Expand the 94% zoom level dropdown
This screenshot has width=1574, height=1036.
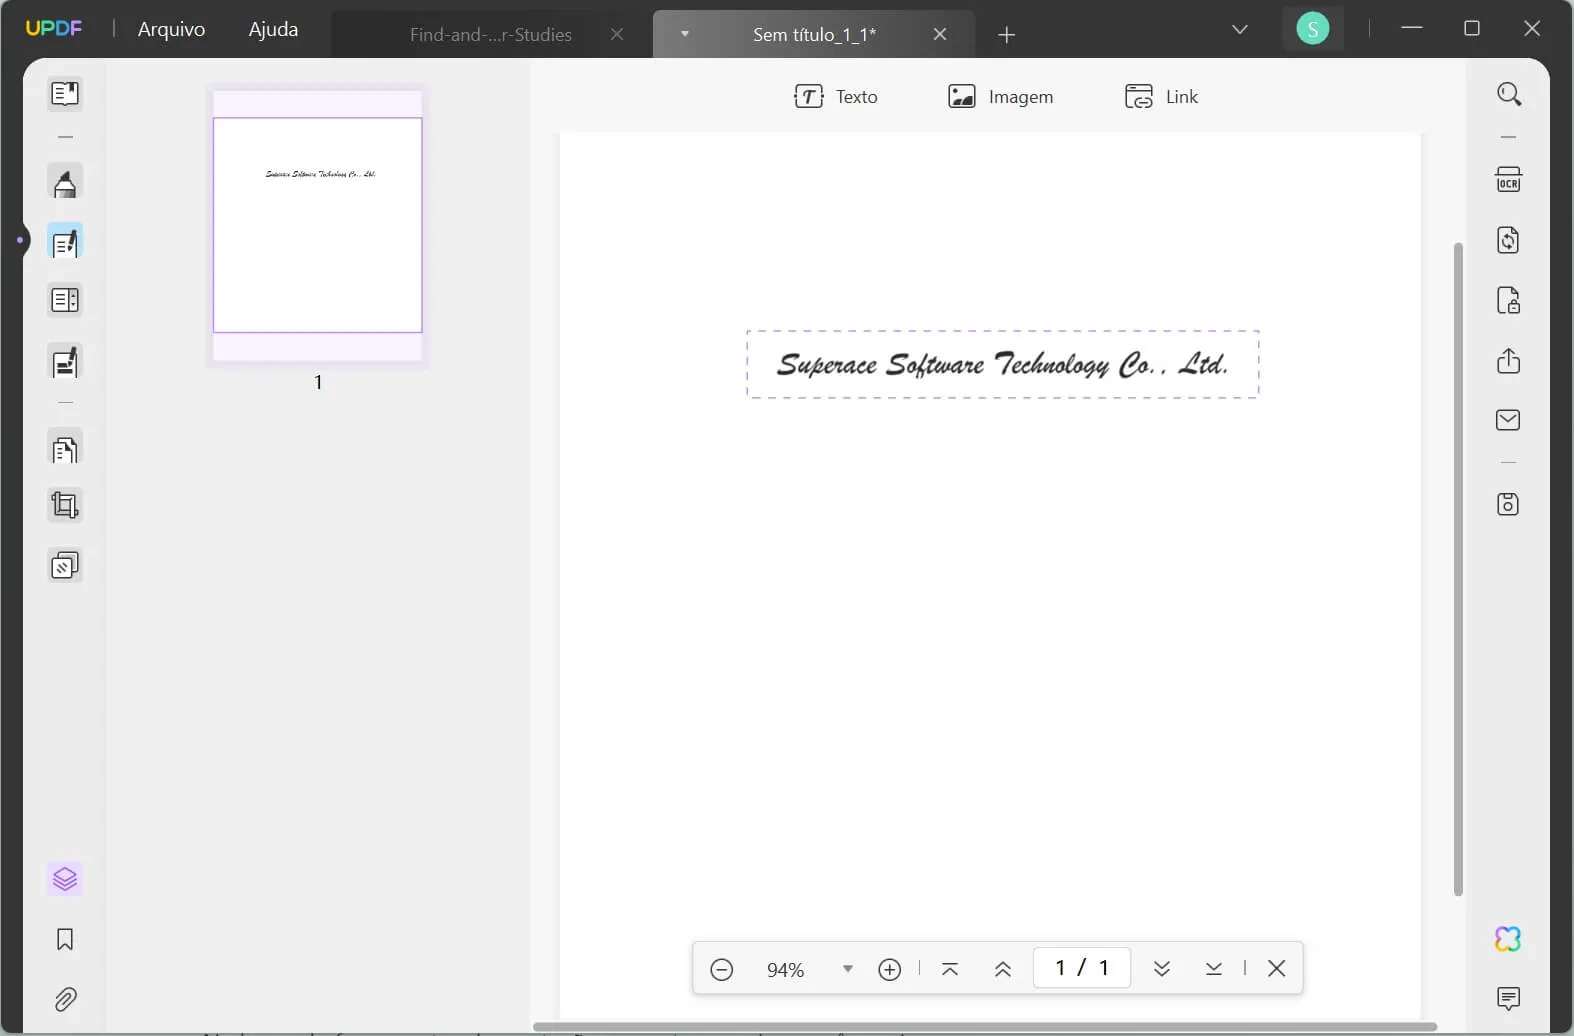[848, 969]
